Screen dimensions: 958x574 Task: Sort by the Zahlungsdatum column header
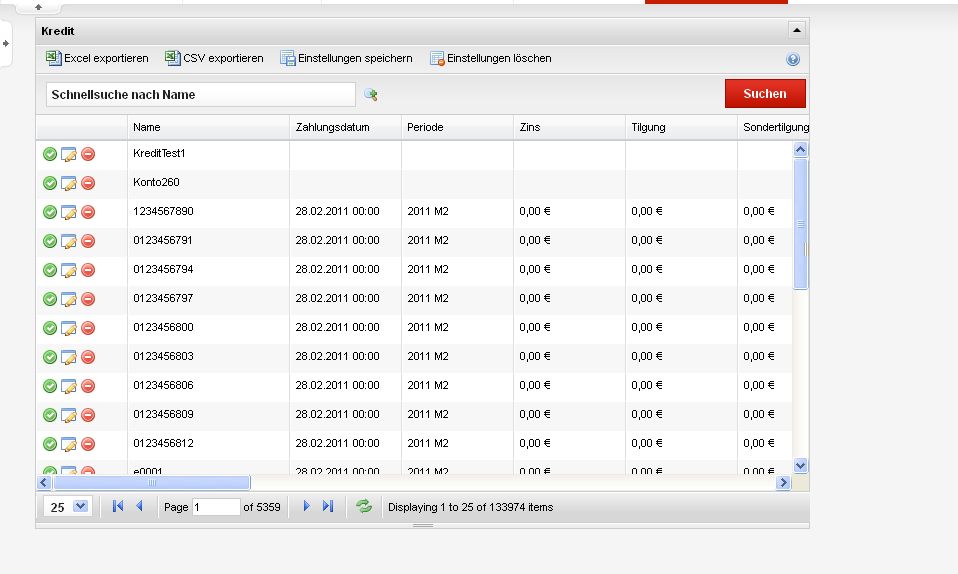(x=333, y=128)
